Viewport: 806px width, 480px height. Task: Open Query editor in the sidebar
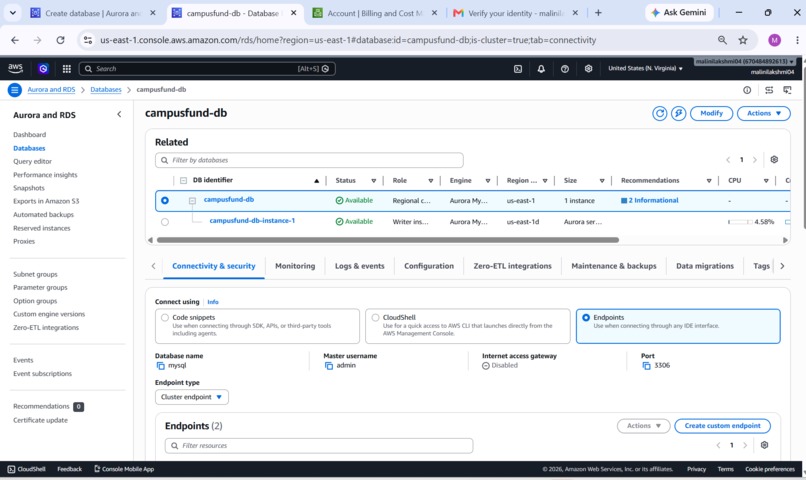[x=32, y=161]
